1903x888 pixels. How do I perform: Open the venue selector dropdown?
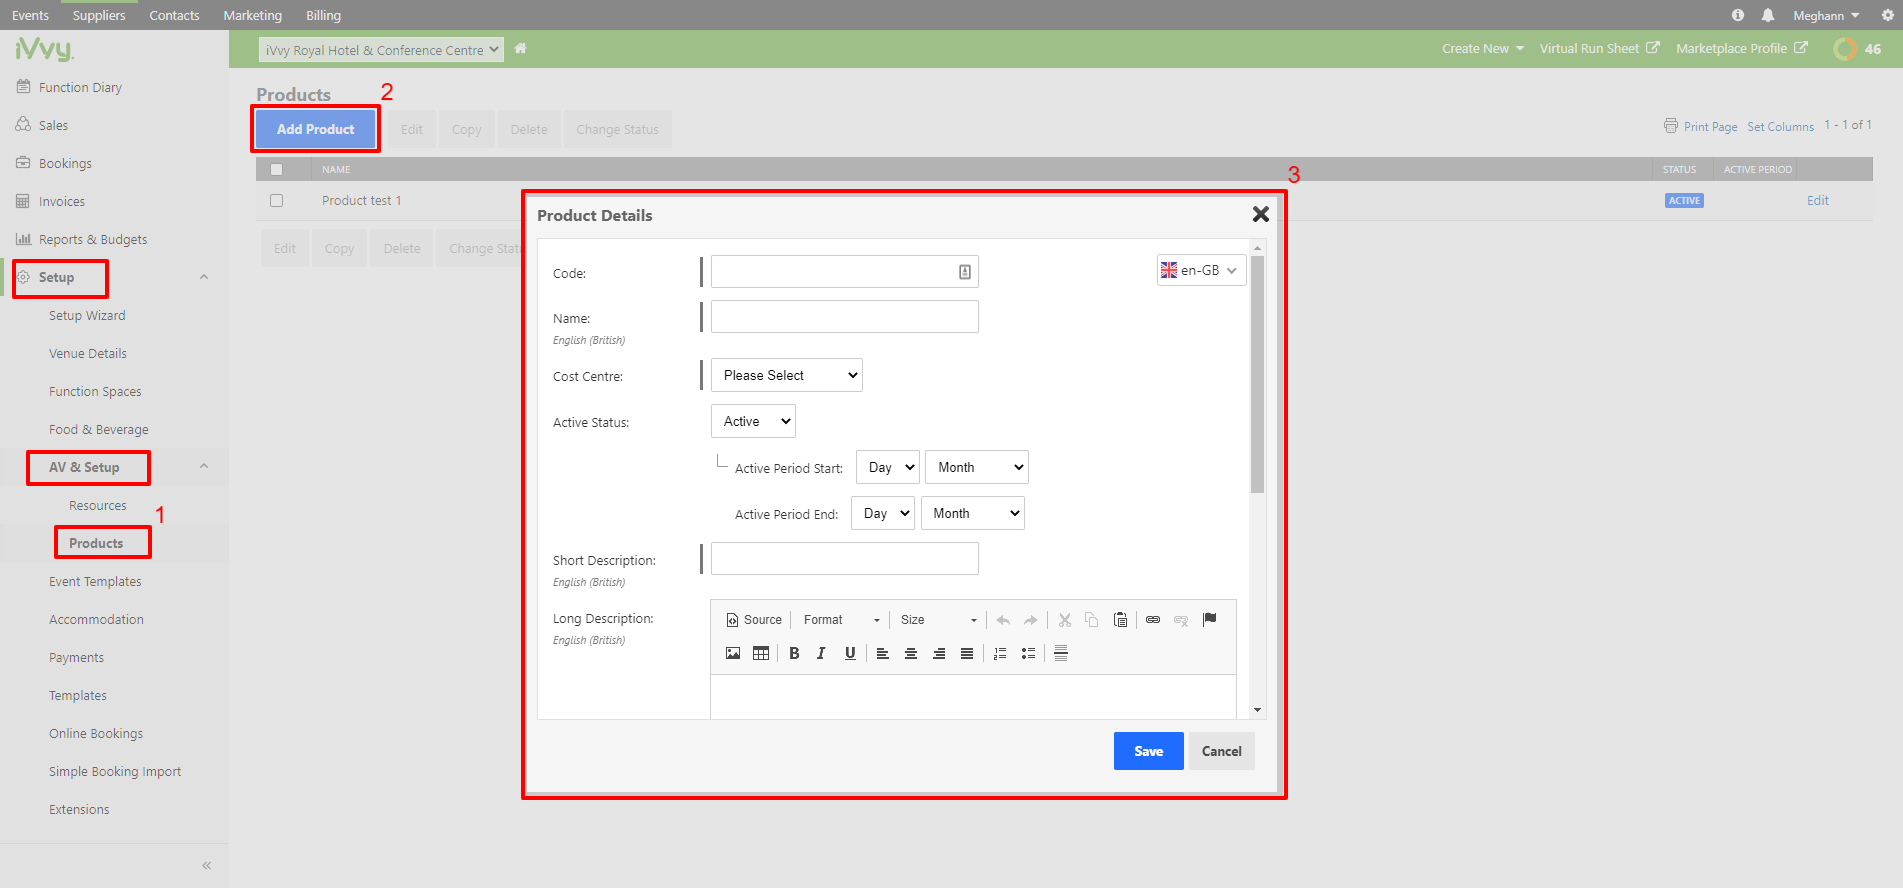(381, 50)
